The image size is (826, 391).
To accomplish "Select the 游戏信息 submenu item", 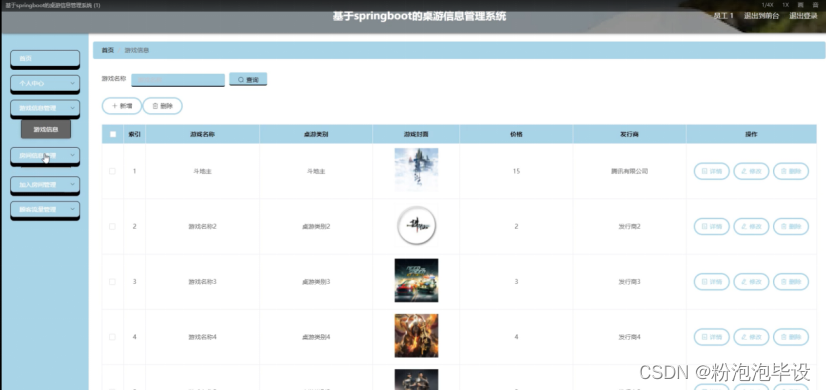I will (x=46, y=129).
